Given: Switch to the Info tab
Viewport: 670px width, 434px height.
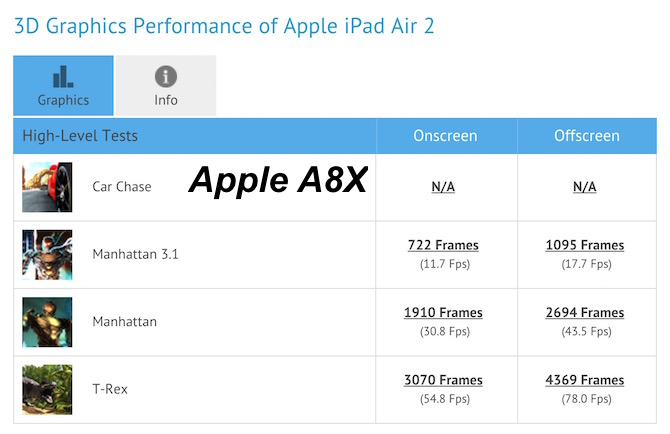Looking at the screenshot, I should pyautogui.click(x=166, y=85).
